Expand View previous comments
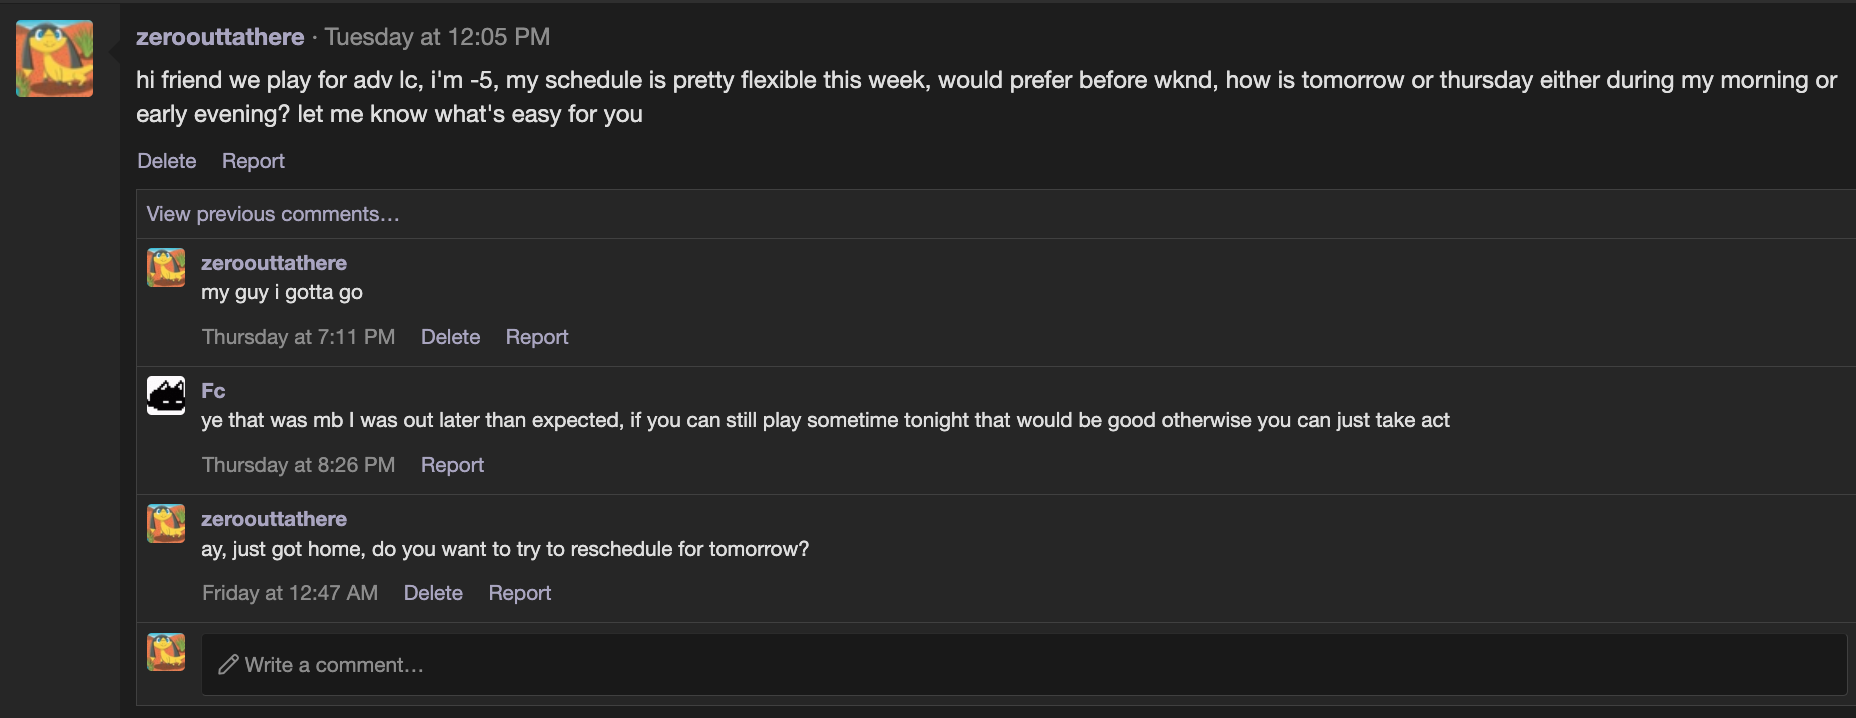The width and height of the screenshot is (1856, 718). tap(273, 214)
